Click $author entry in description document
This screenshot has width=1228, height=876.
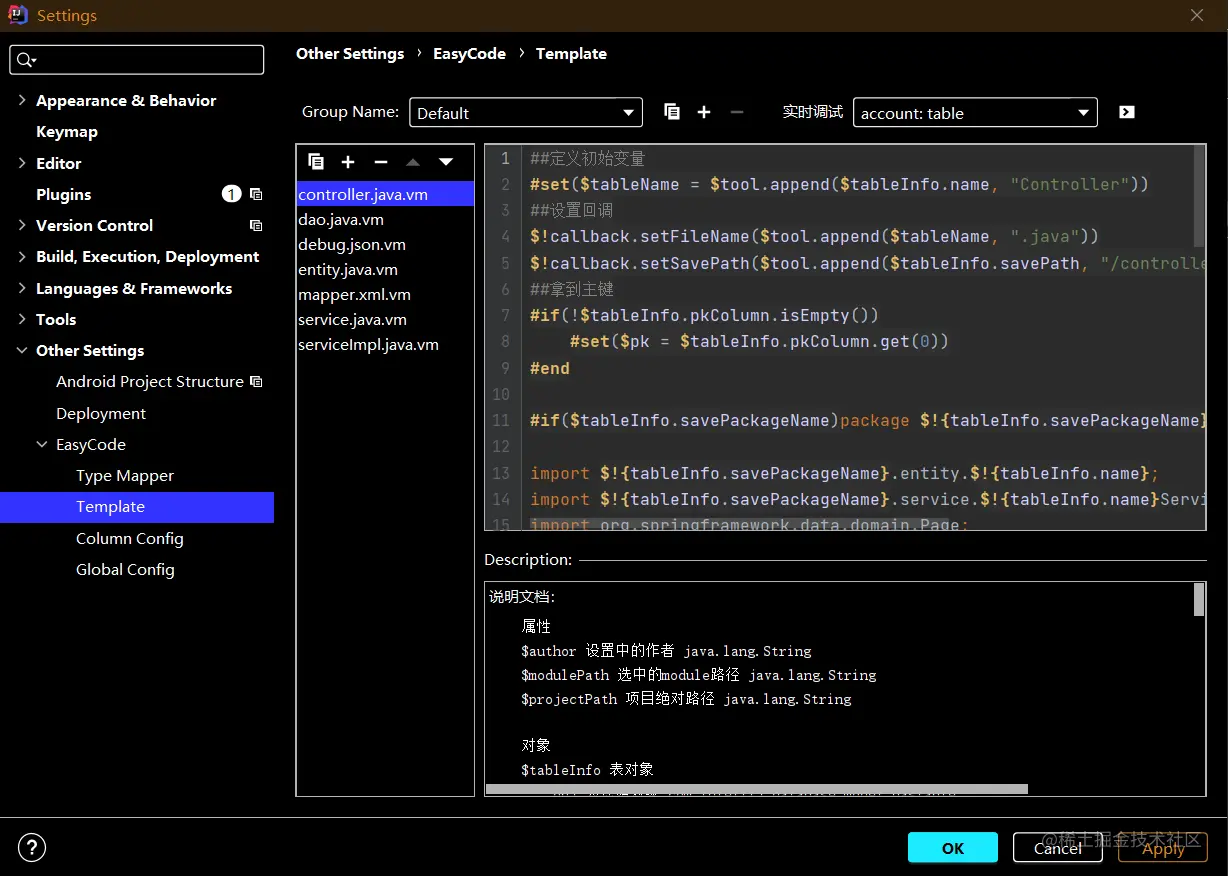[666, 651]
